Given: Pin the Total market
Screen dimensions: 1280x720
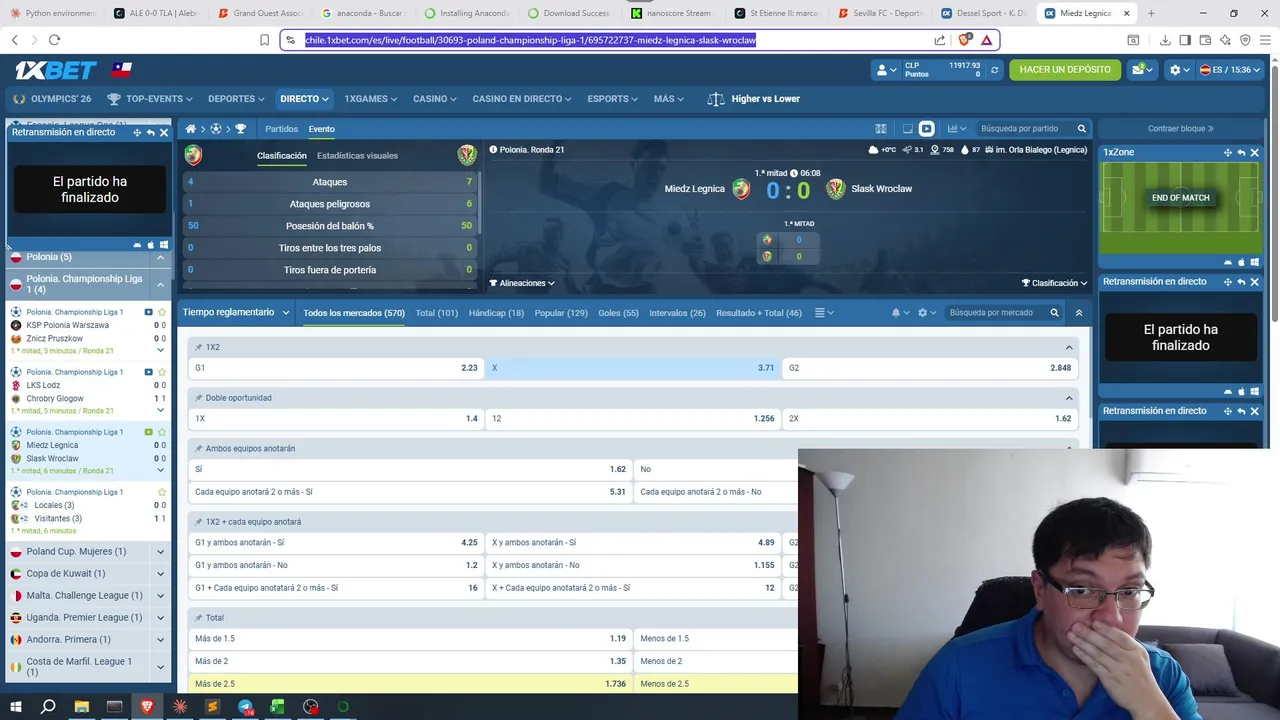Looking at the screenshot, I should coord(198,618).
